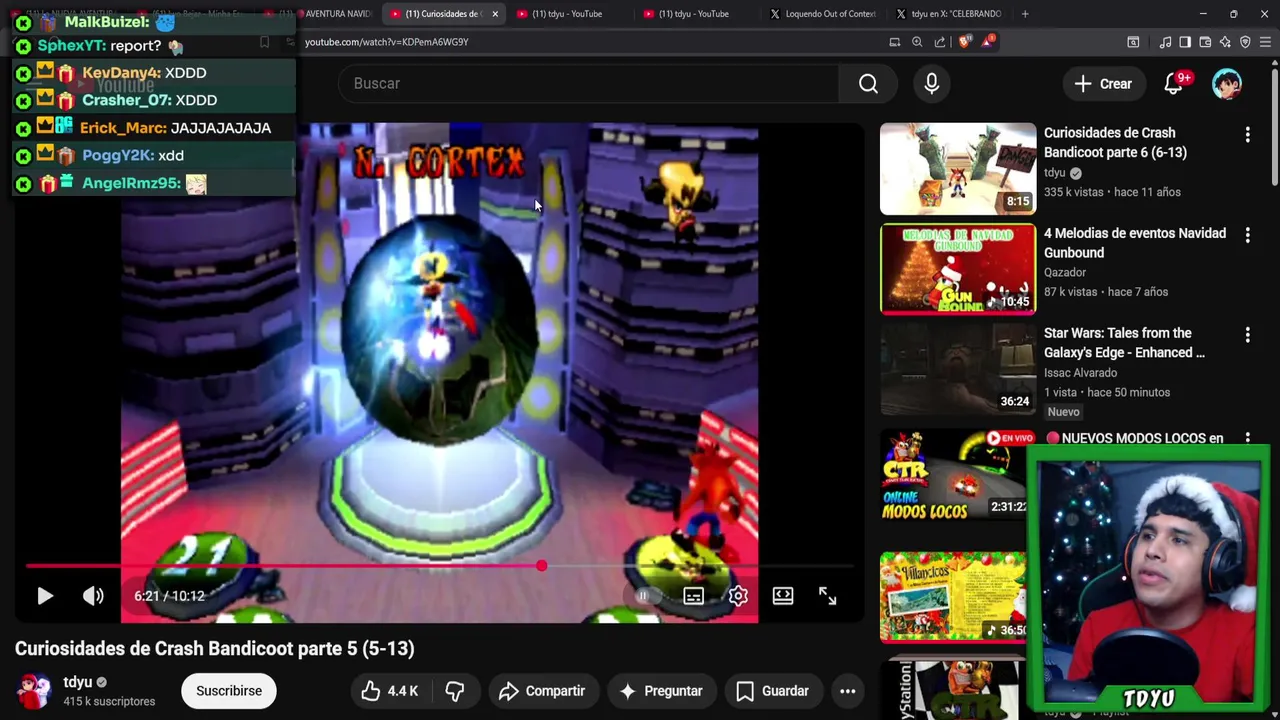The width and height of the screenshot is (1280, 720).
Task: Open the notifications bell
Action: 1173,84
